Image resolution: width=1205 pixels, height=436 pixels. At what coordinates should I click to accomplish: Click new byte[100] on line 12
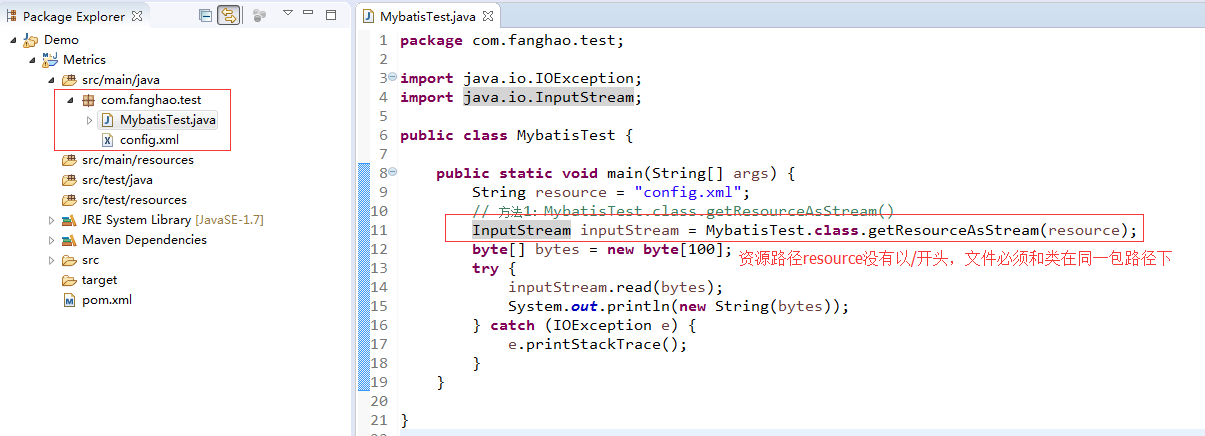pos(665,249)
